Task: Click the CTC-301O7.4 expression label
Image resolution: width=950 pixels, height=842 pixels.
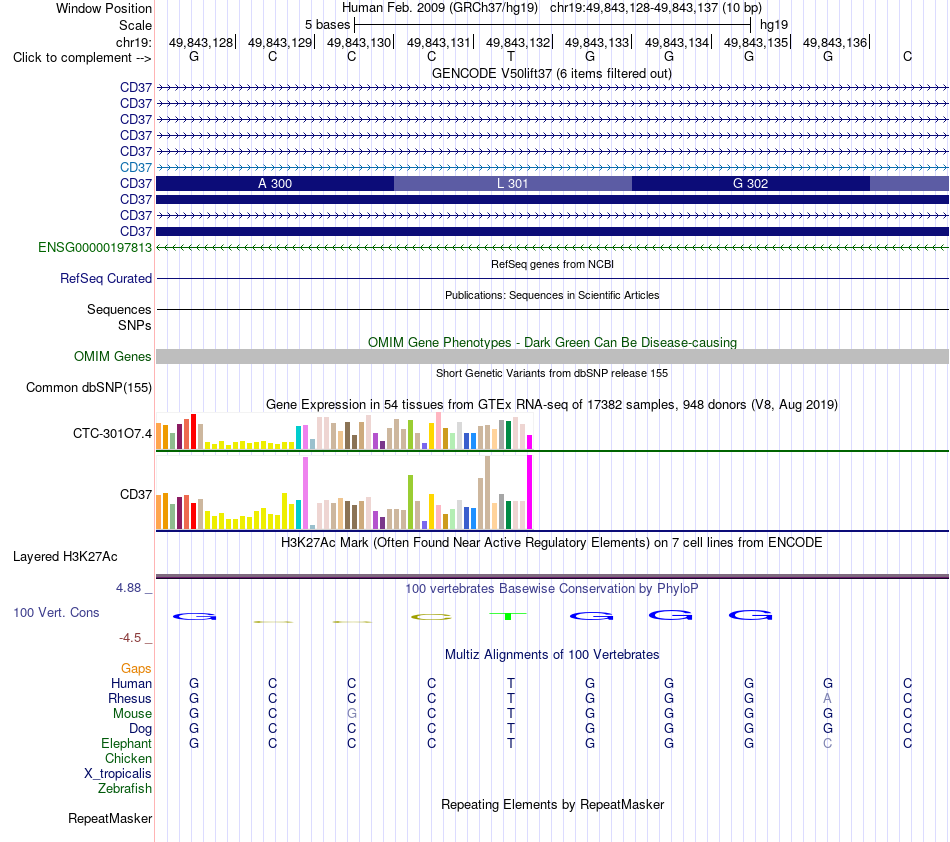Action: (x=112, y=433)
